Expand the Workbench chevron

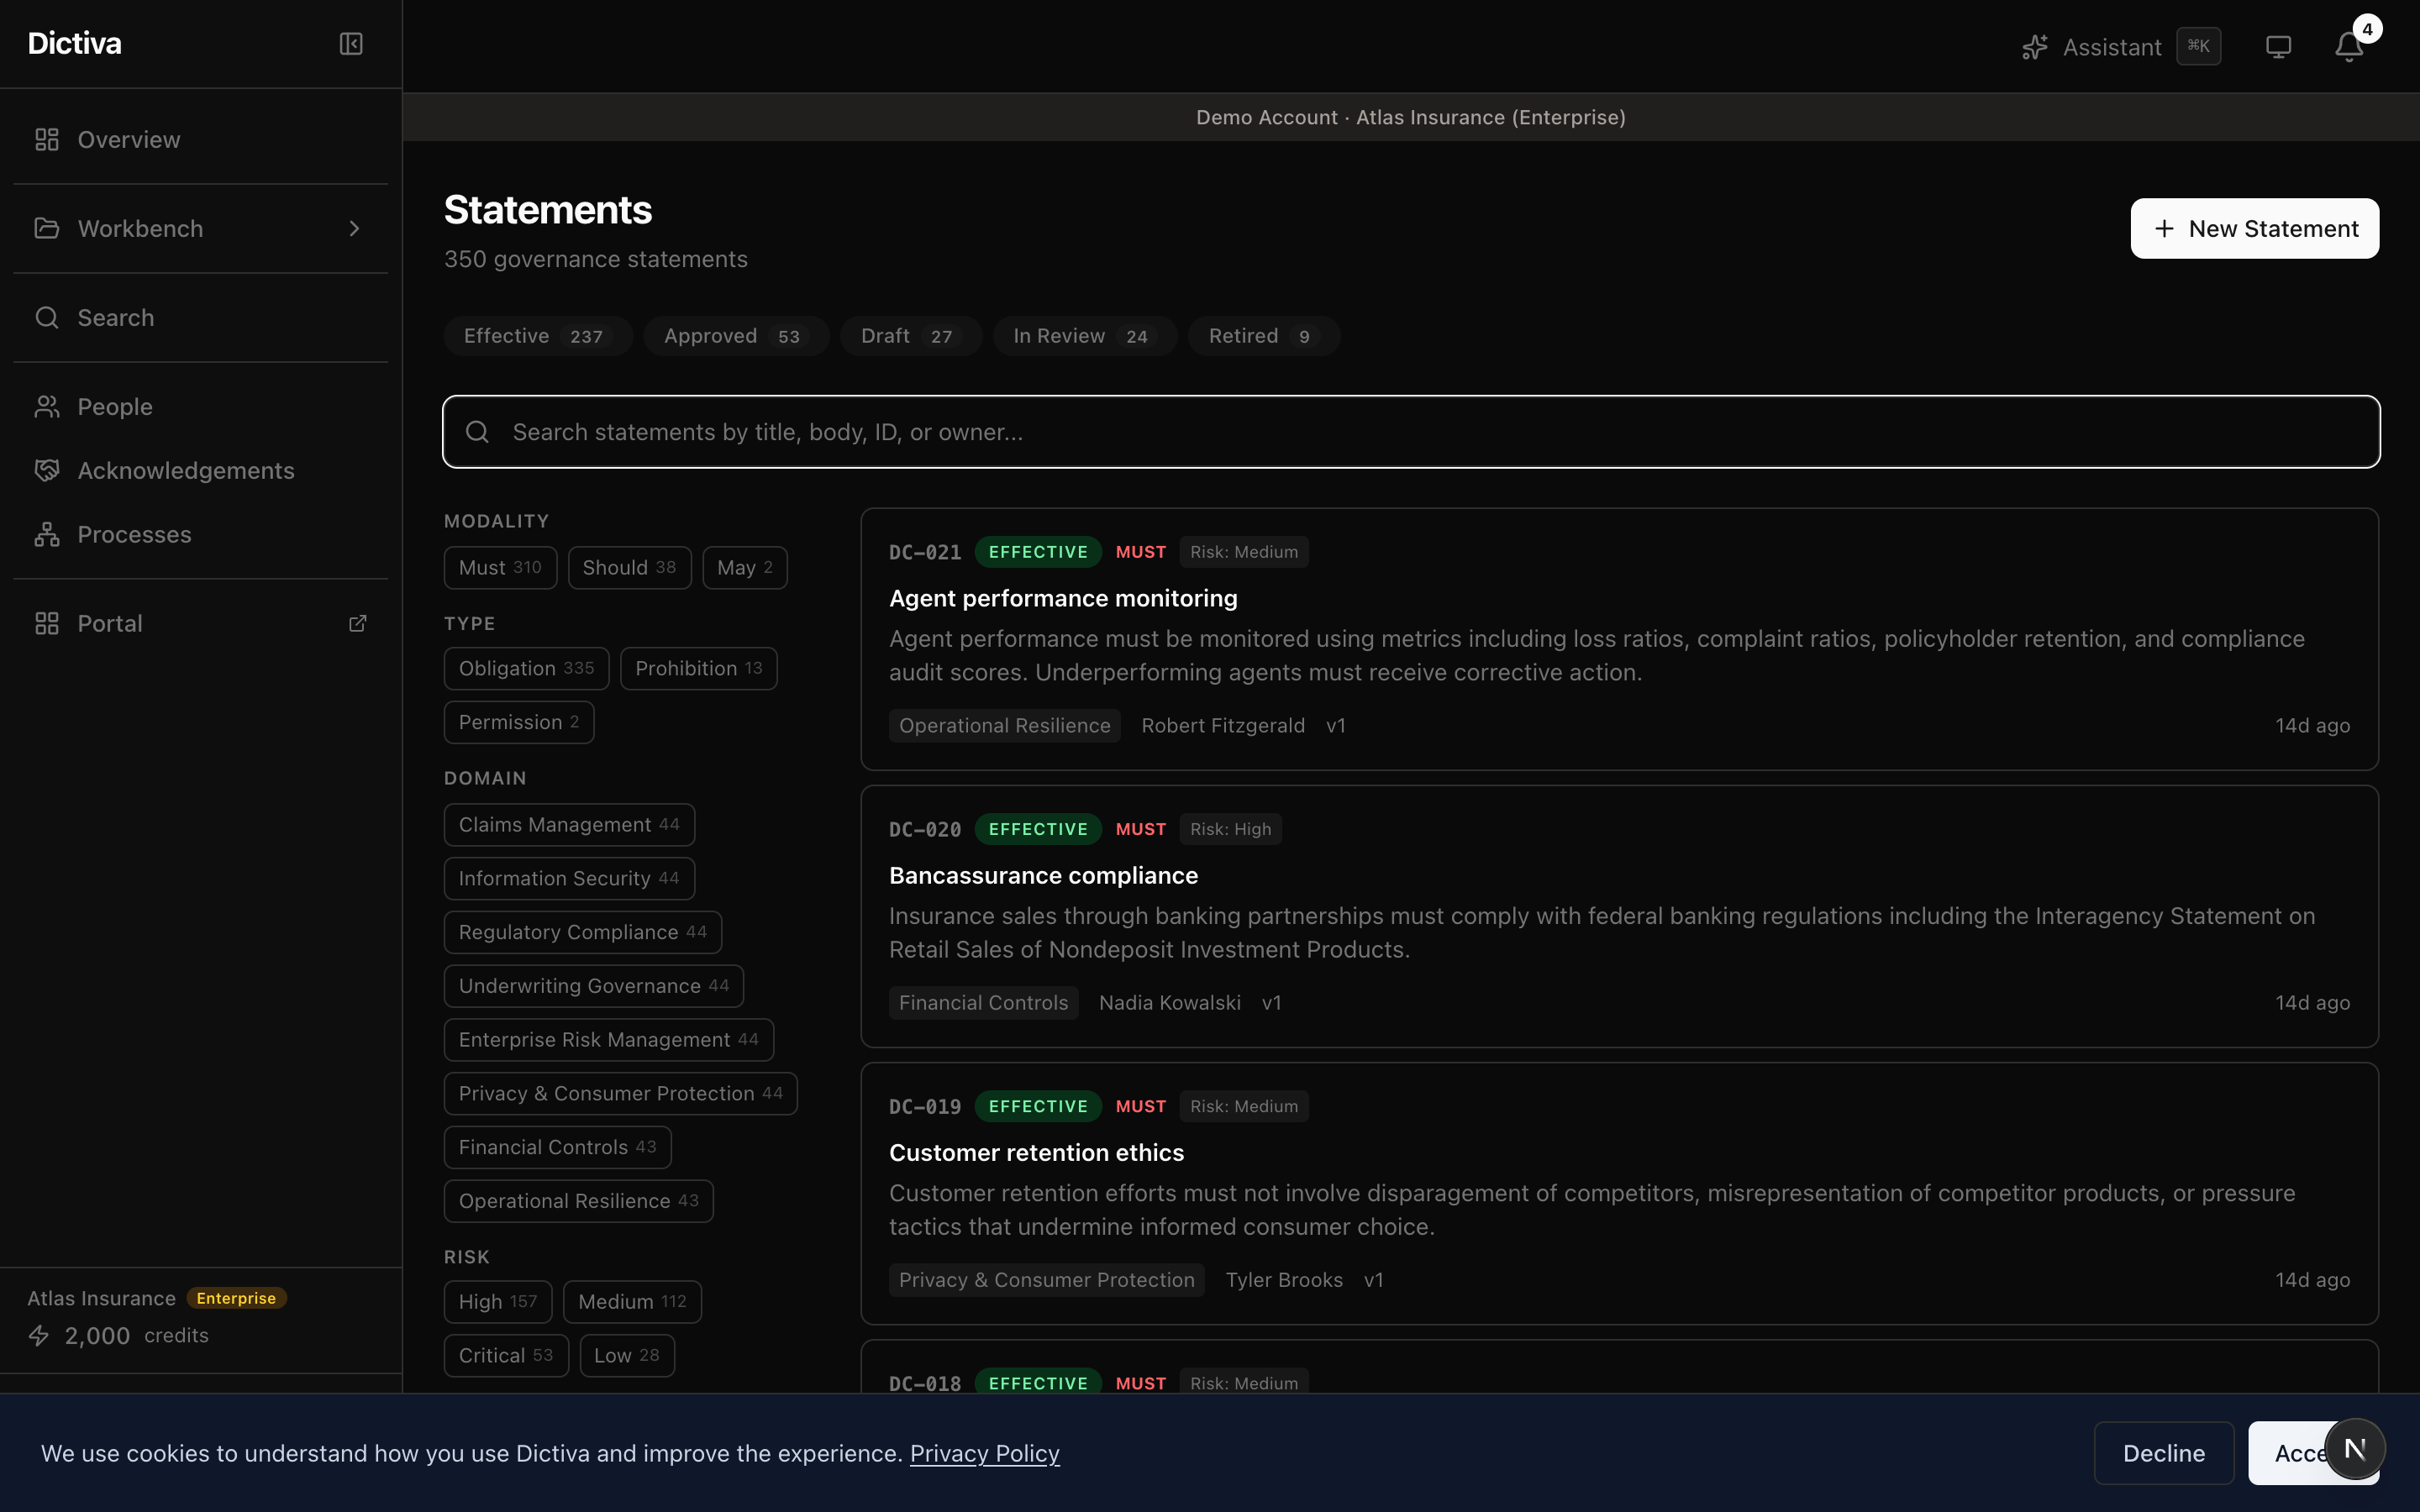(354, 229)
